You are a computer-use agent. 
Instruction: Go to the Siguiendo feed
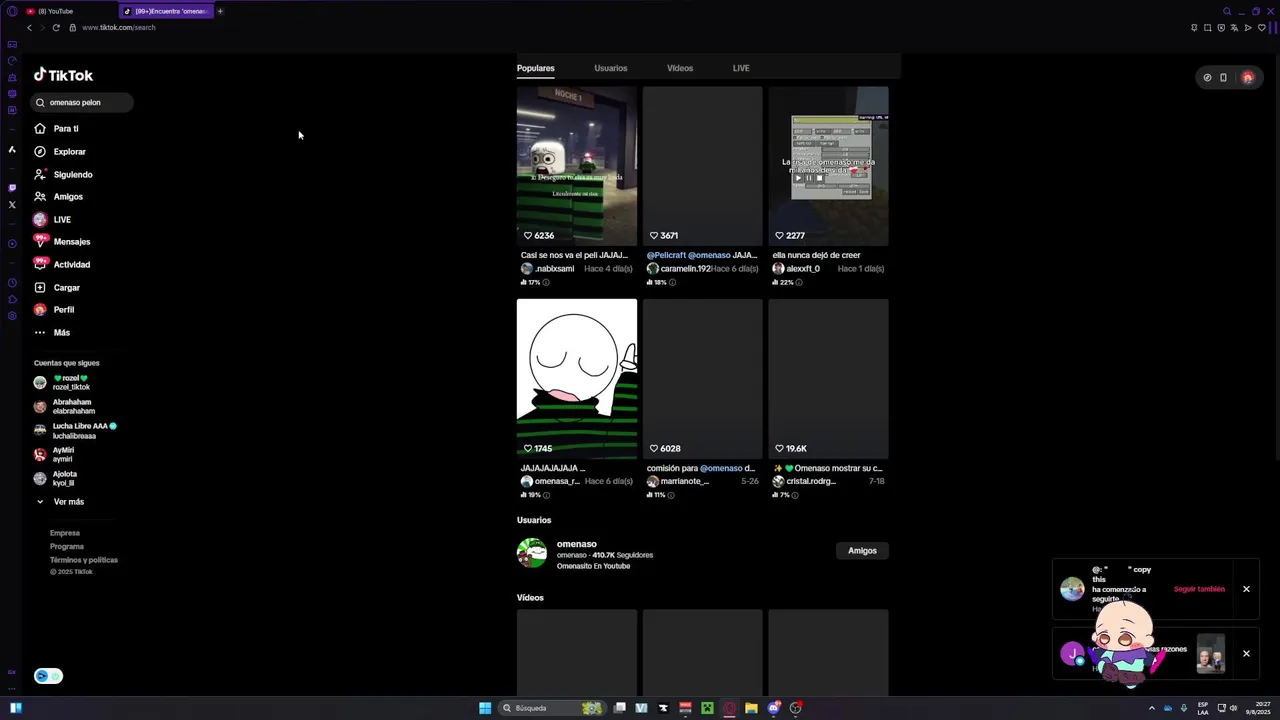pos(63,174)
